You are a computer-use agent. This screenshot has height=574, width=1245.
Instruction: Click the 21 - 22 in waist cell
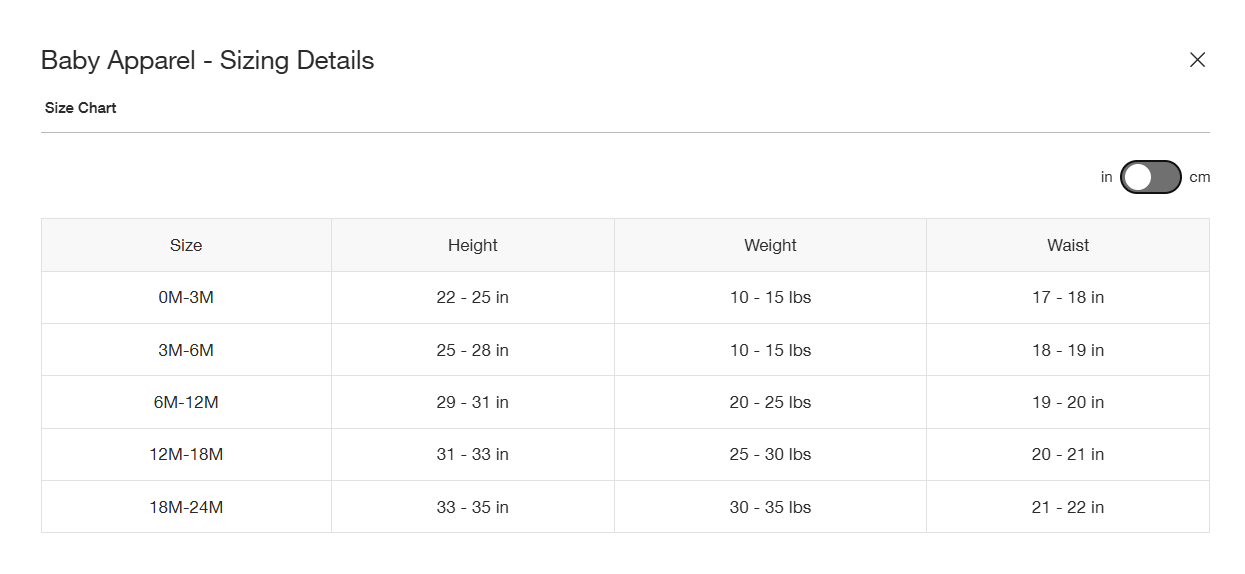click(1068, 507)
